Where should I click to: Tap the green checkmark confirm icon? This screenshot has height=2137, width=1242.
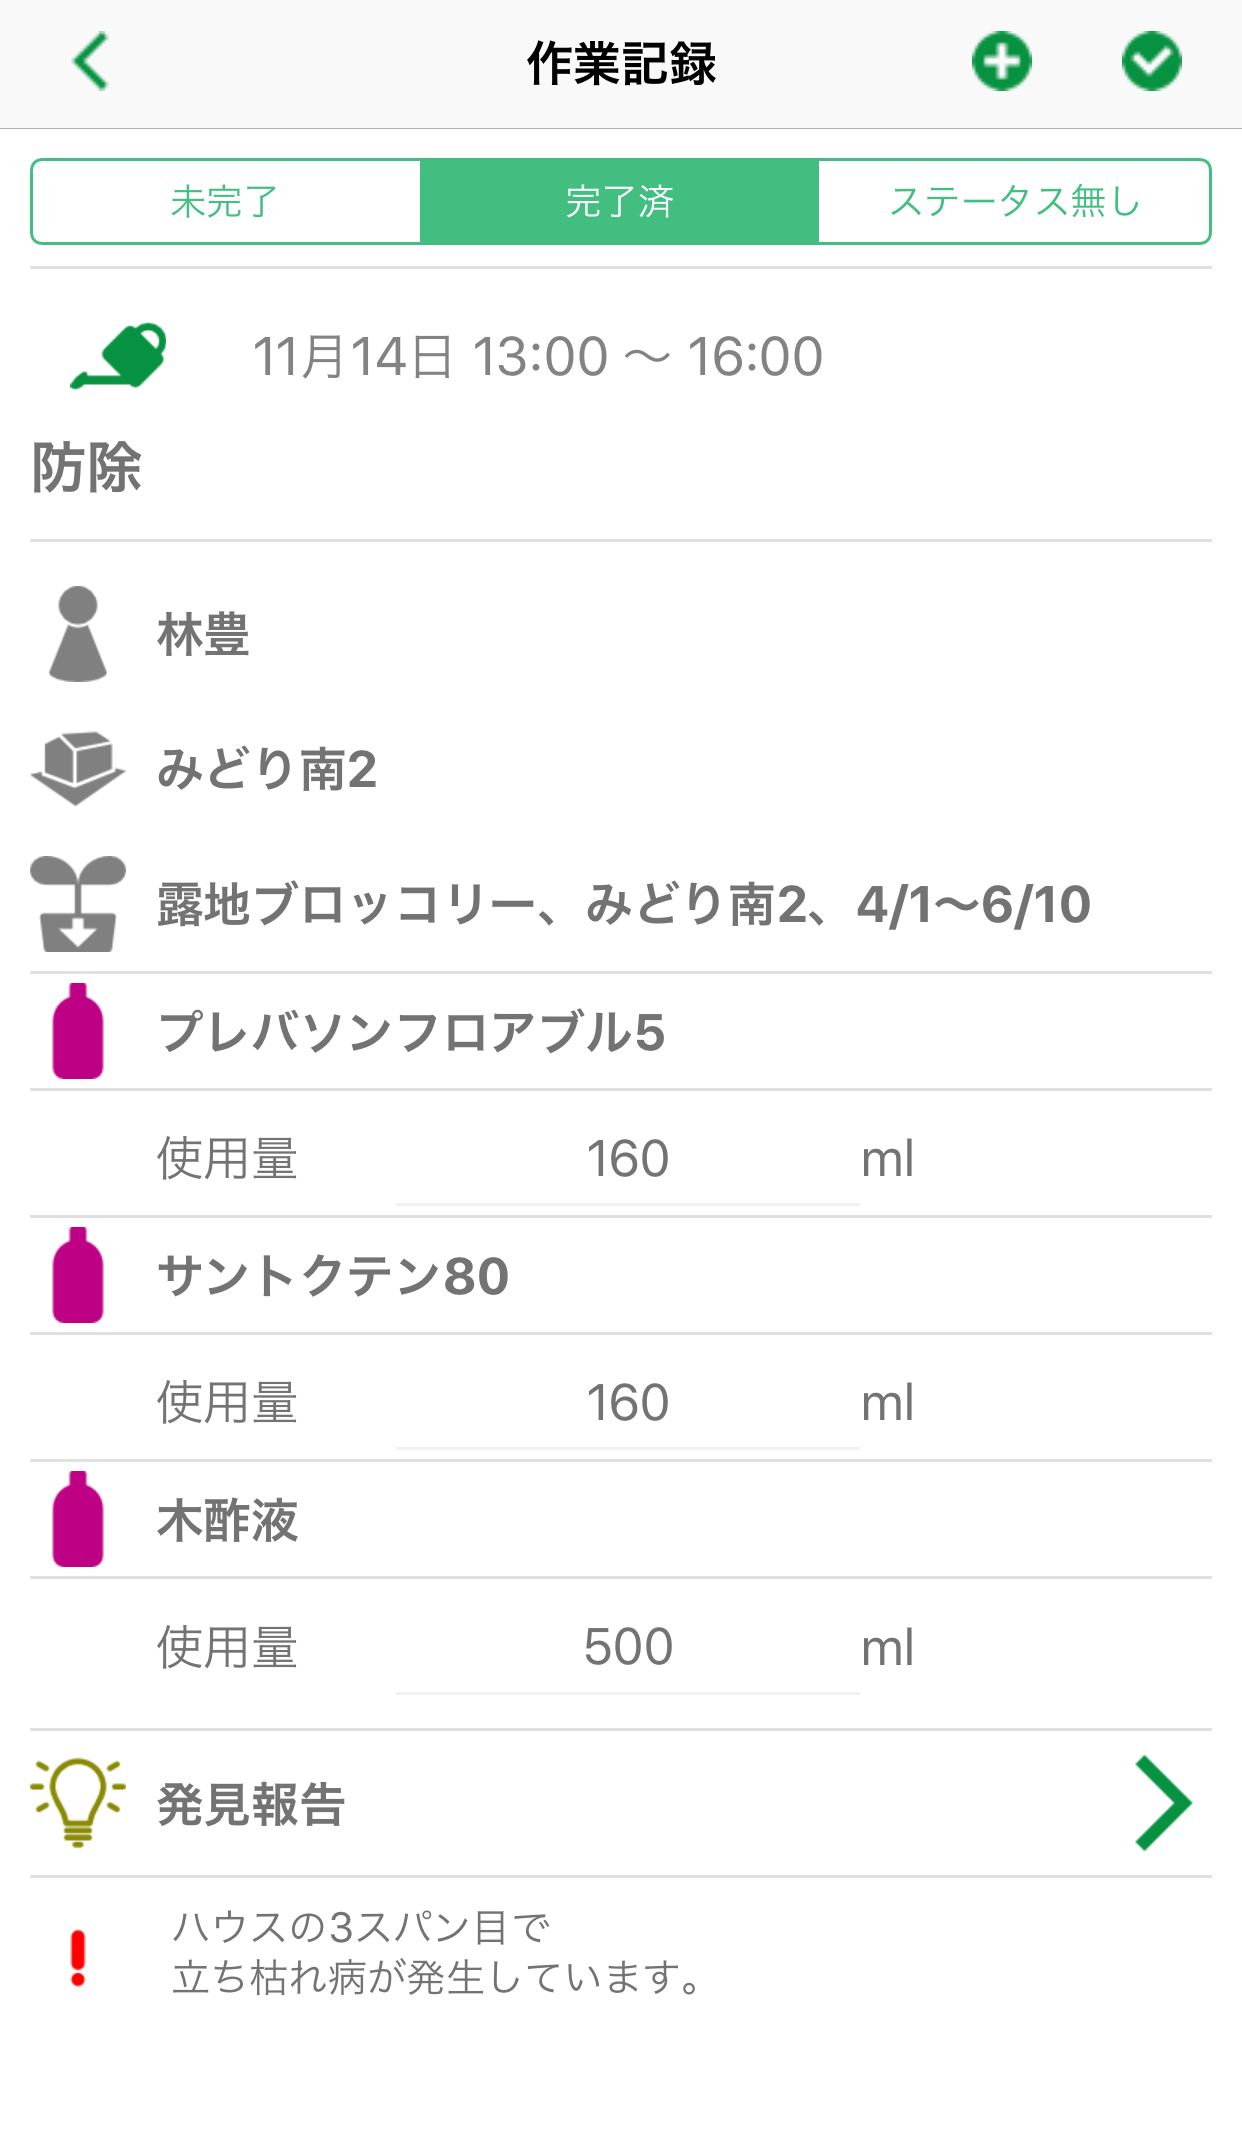[x=1151, y=62]
